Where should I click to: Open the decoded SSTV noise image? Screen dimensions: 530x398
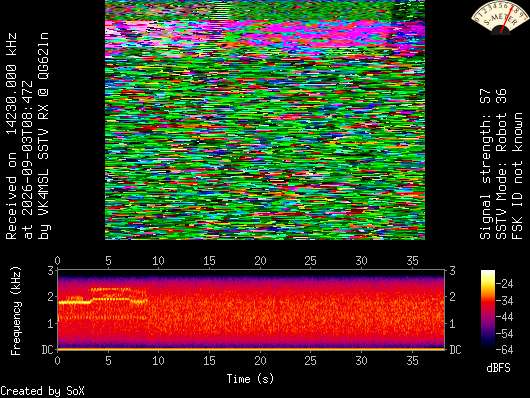[x=265, y=120]
